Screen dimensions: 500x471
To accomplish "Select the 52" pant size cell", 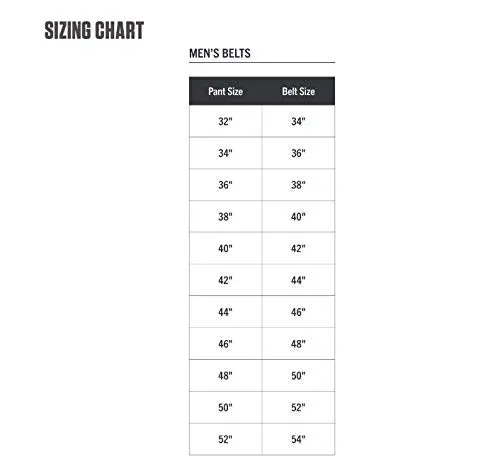I will tap(225, 439).
